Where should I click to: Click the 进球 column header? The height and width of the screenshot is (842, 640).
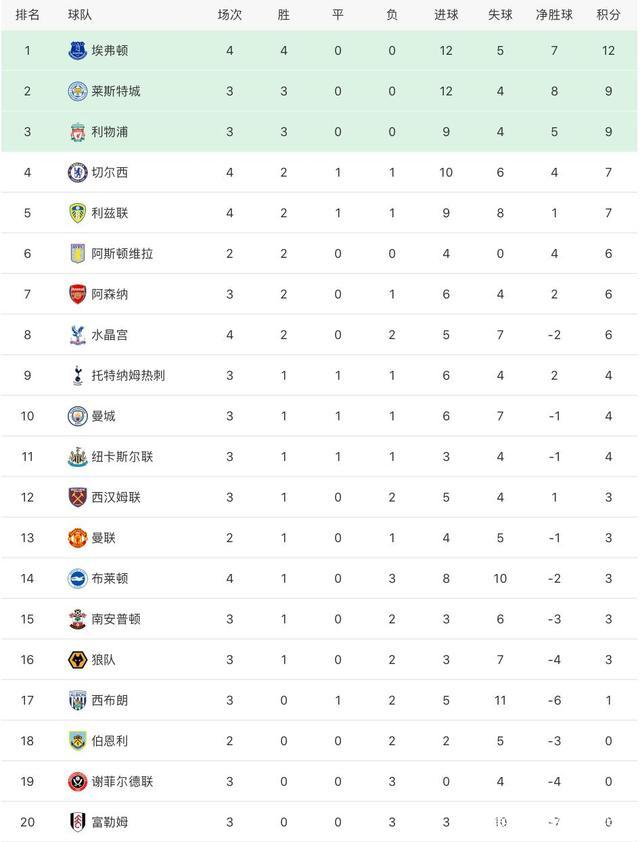point(446,14)
